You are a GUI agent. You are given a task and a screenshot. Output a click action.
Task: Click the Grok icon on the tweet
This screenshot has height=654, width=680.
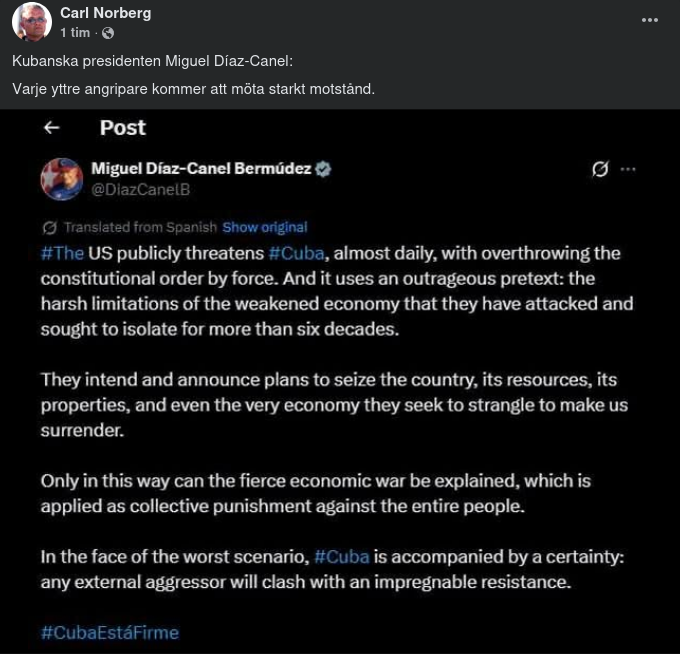pos(600,169)
